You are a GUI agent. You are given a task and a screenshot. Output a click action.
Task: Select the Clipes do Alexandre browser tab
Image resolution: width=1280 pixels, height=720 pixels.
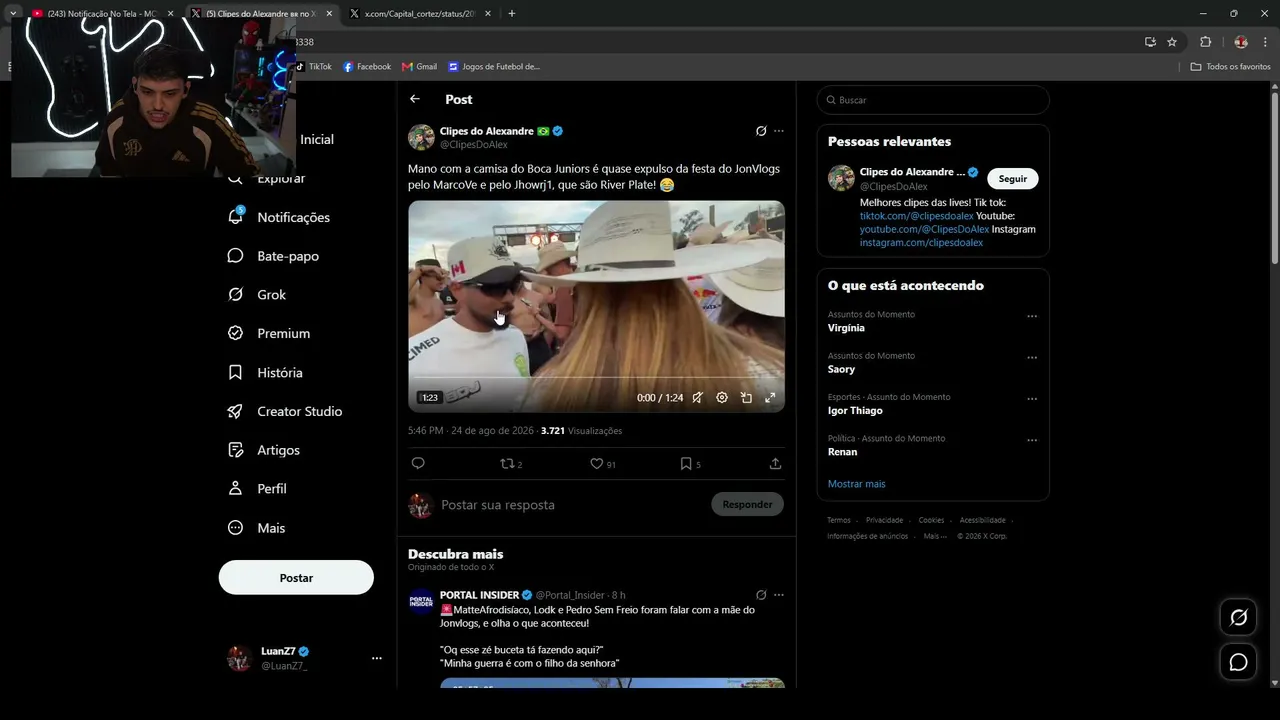[x=262, y=14]
